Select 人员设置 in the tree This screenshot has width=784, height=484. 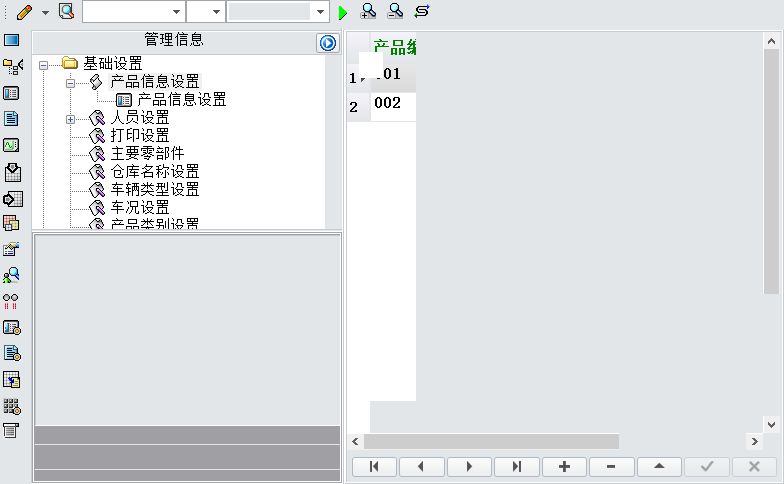140,118
